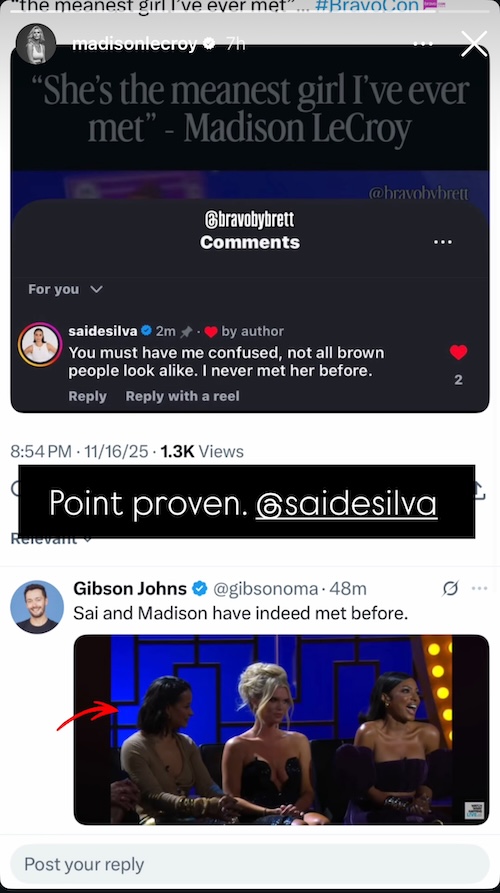500x893 pixels.
Task: Close the Instagram story with the X
Action: click(x=474, y=44)
